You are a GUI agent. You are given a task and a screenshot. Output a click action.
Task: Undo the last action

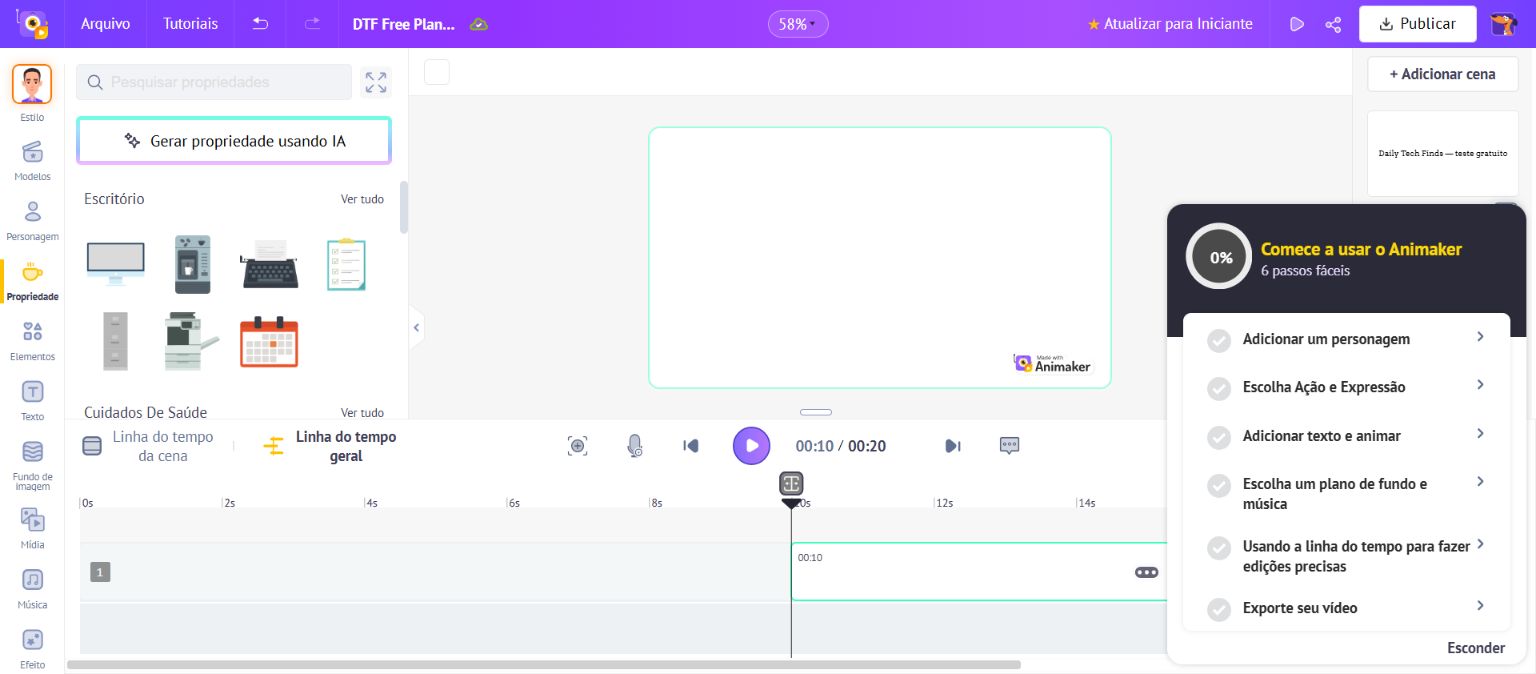(260, 24)
